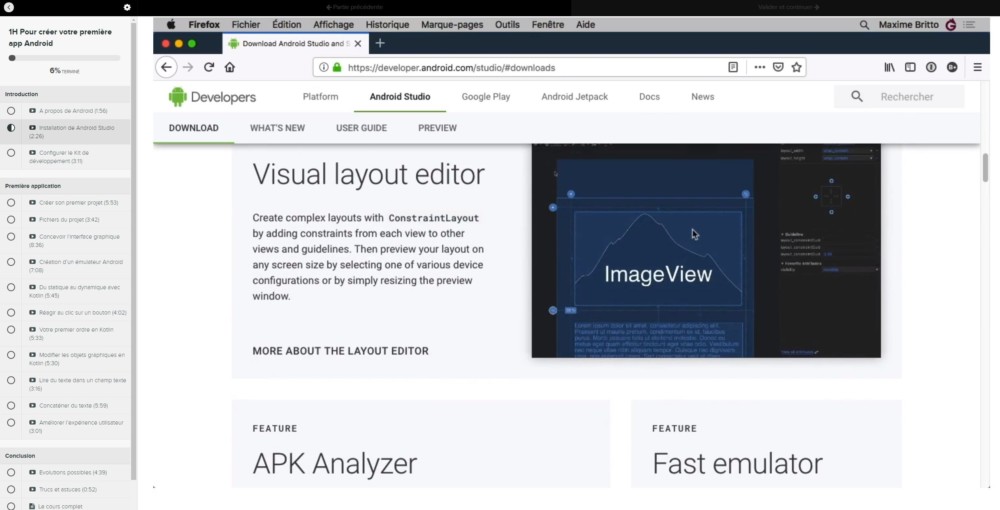
Task: Open the Docs section
Action: click(x=649, y=97)
